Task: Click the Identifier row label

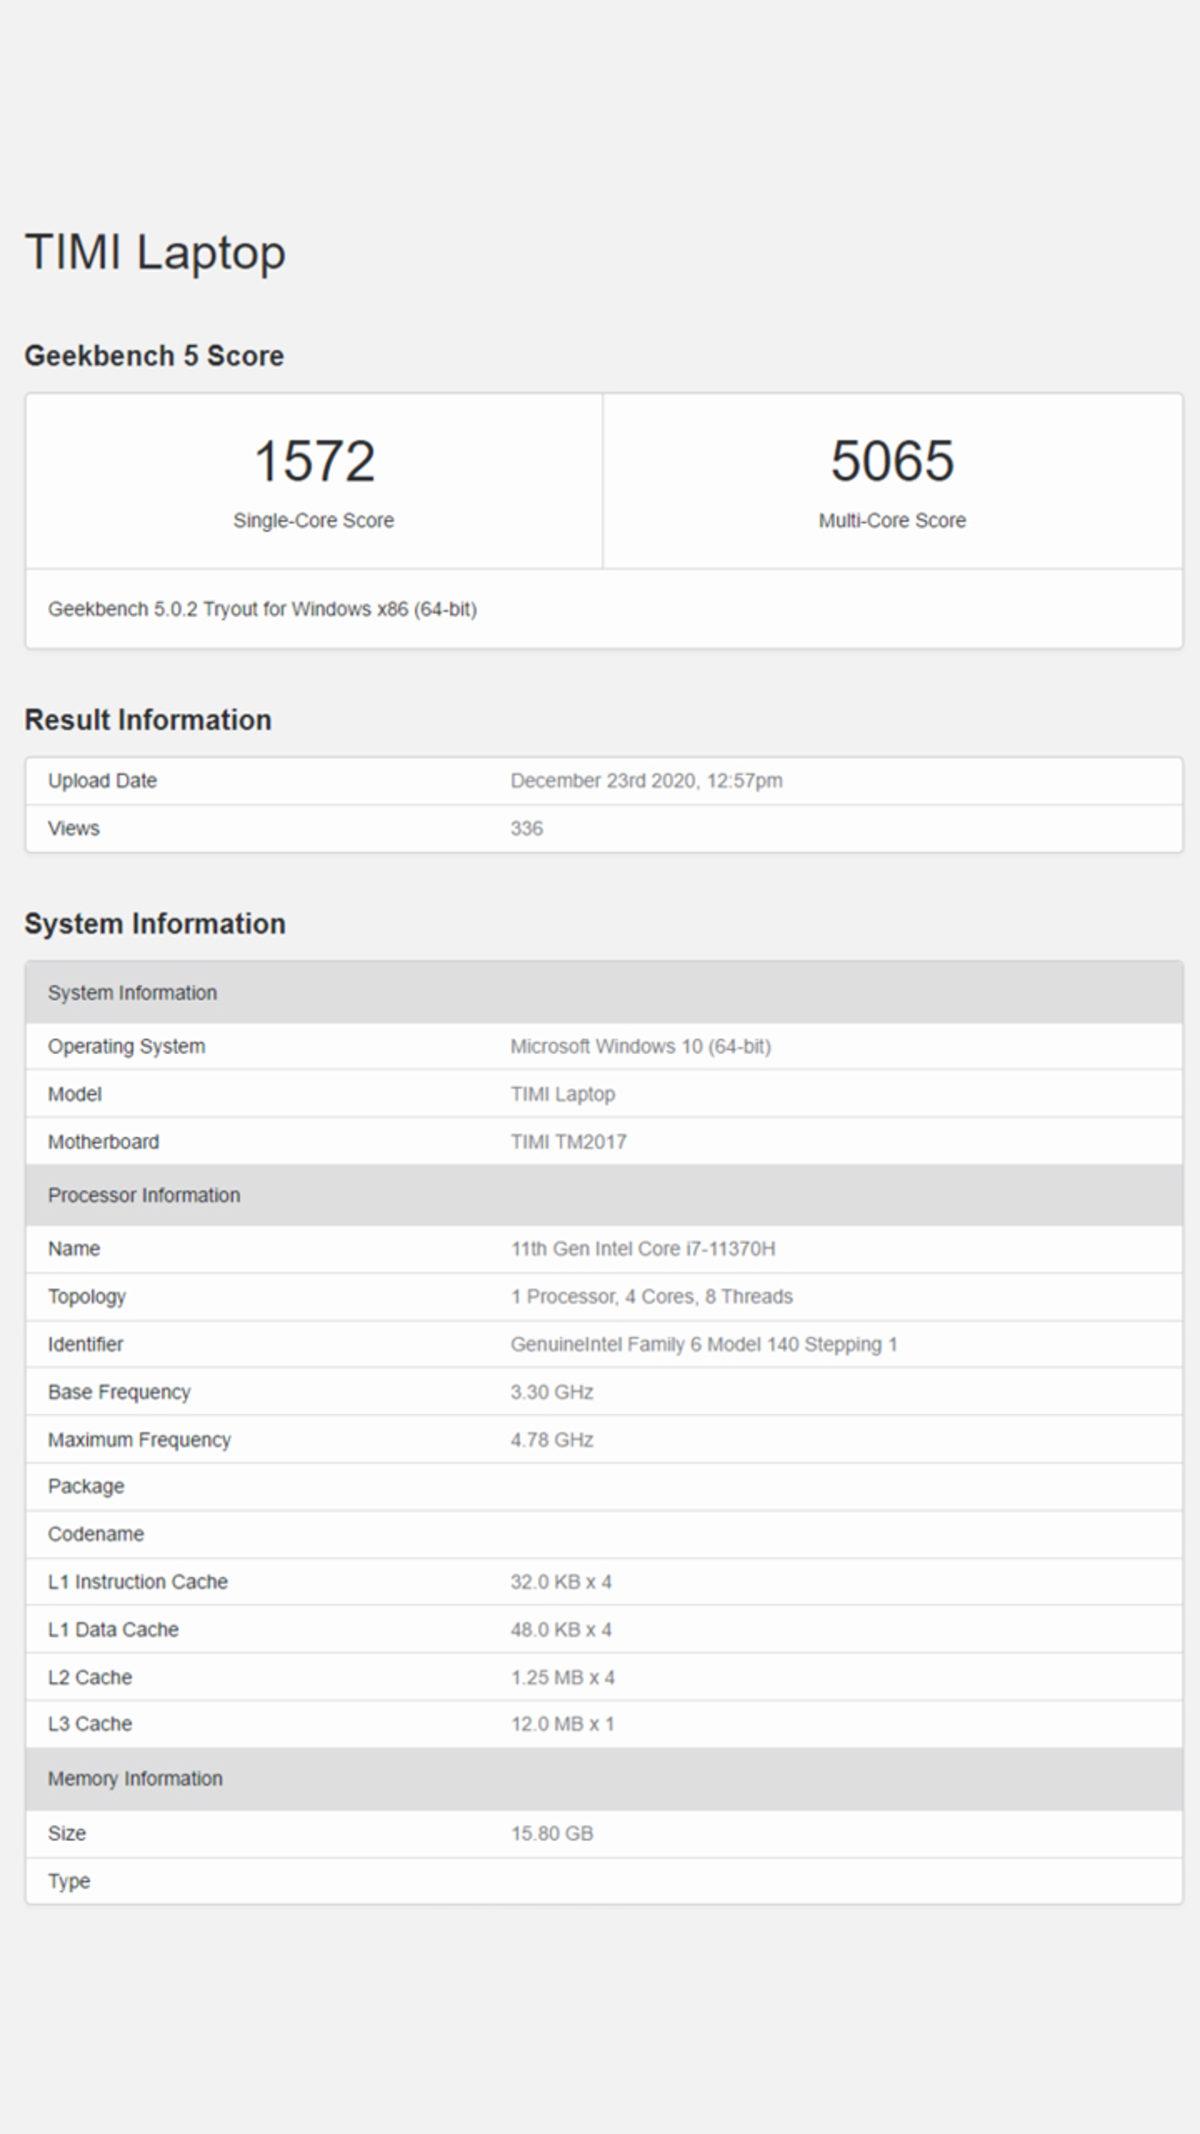Action: [85, 1345]
